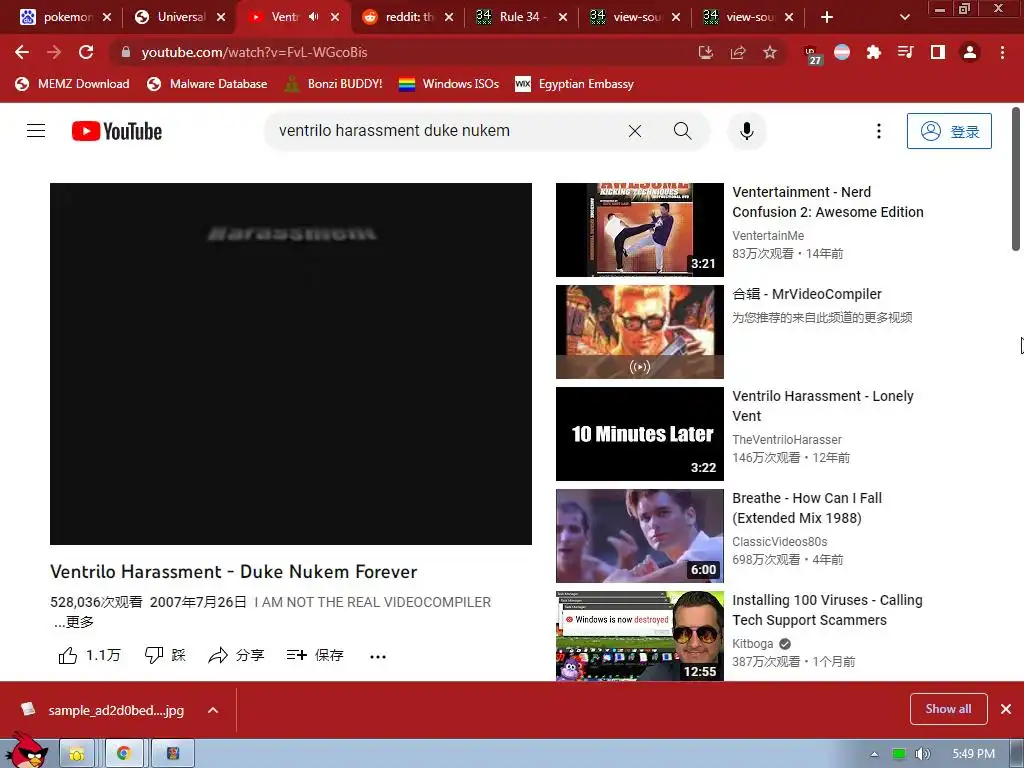Click the video player area
Viewport: 1024px width, 768px height.
click(x=291, y=364)
